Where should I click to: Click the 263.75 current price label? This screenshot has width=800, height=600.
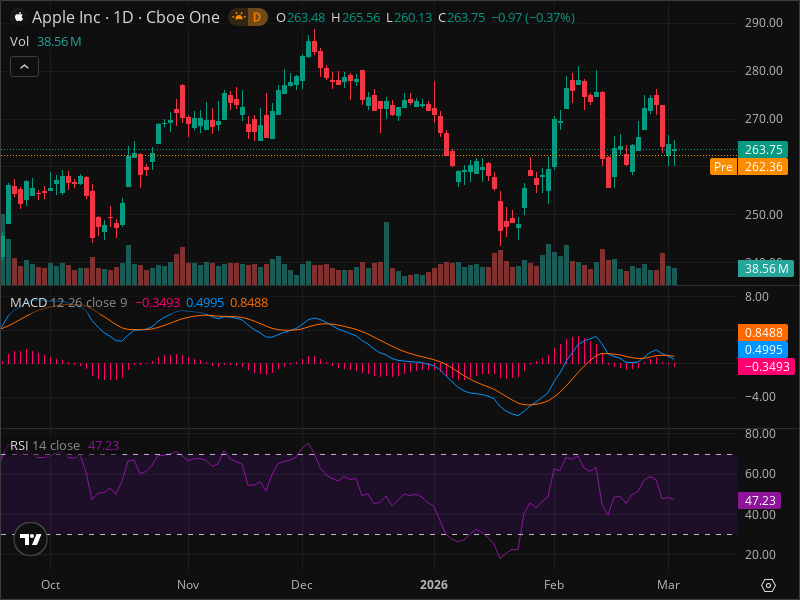coord(763,149)
